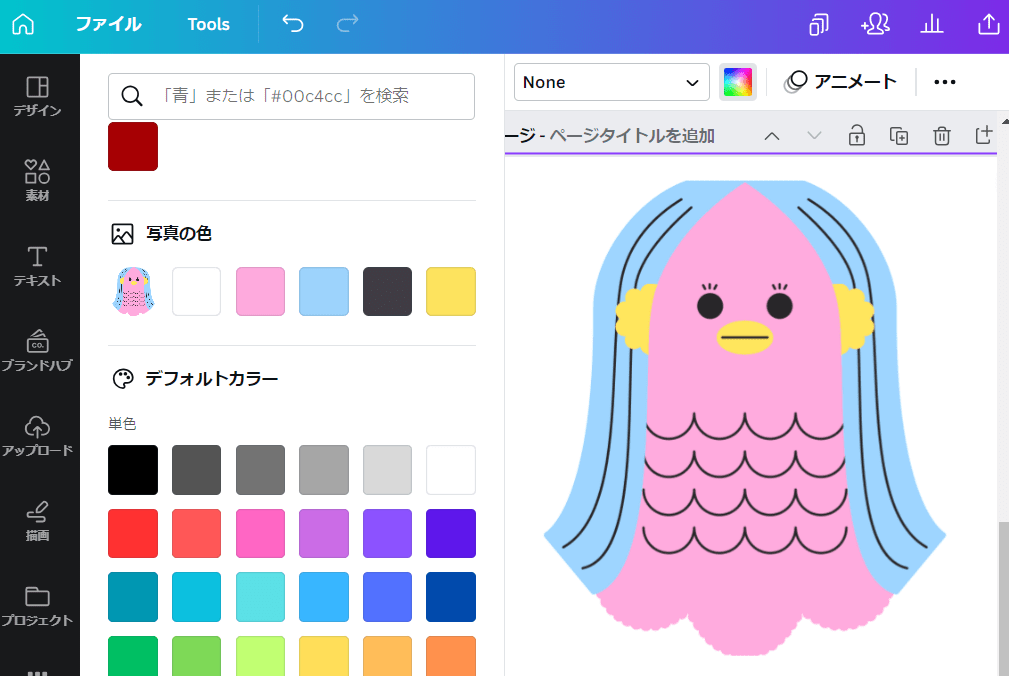Click the move page down chevron
The image size is (1009, 676).
(x=814, y=135)
